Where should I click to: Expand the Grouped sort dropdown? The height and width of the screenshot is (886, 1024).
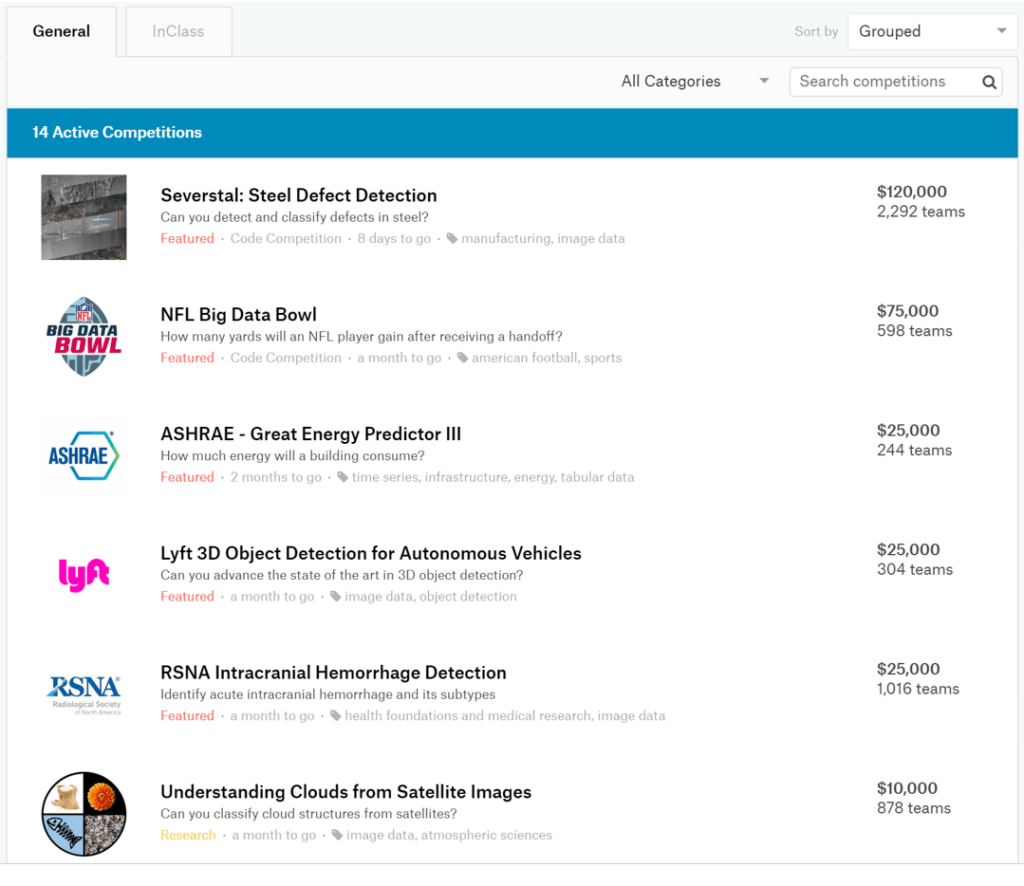click(x=932, y=32)
